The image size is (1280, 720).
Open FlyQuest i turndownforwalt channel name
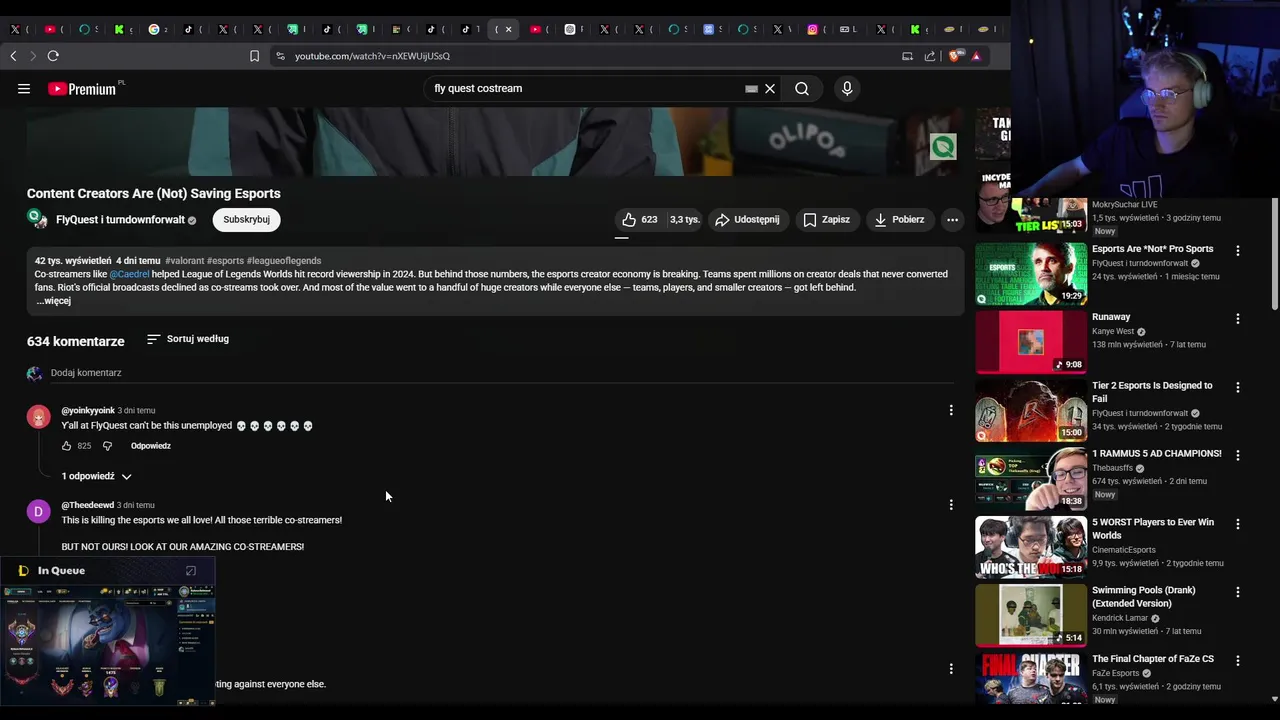click(120, 220)
